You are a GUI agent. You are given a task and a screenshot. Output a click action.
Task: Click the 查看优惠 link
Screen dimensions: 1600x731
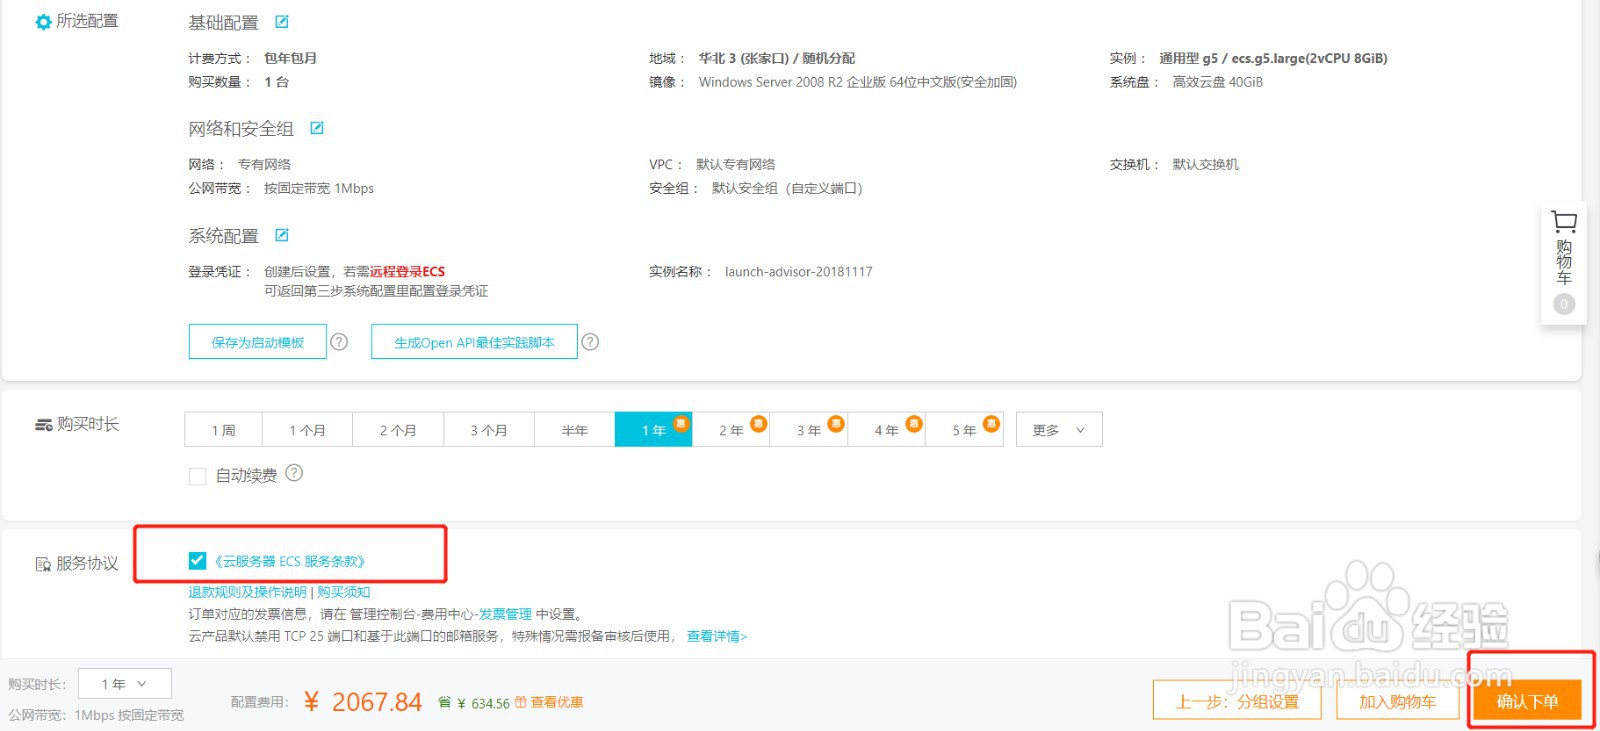[557, 702]
